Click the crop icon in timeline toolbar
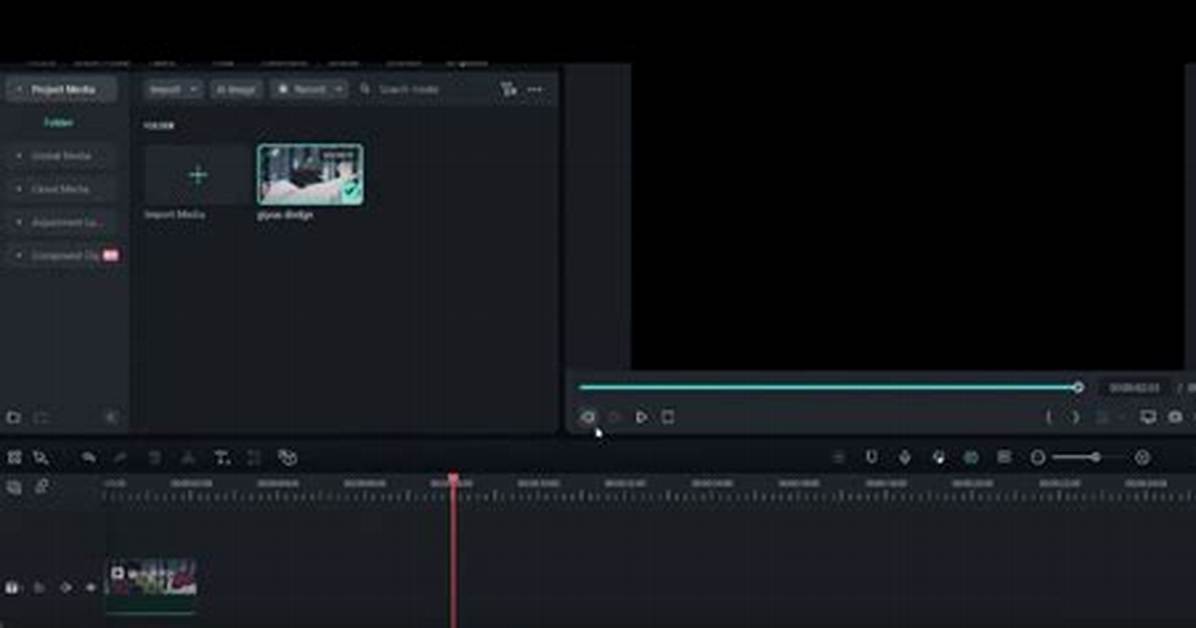 (254, 457)
